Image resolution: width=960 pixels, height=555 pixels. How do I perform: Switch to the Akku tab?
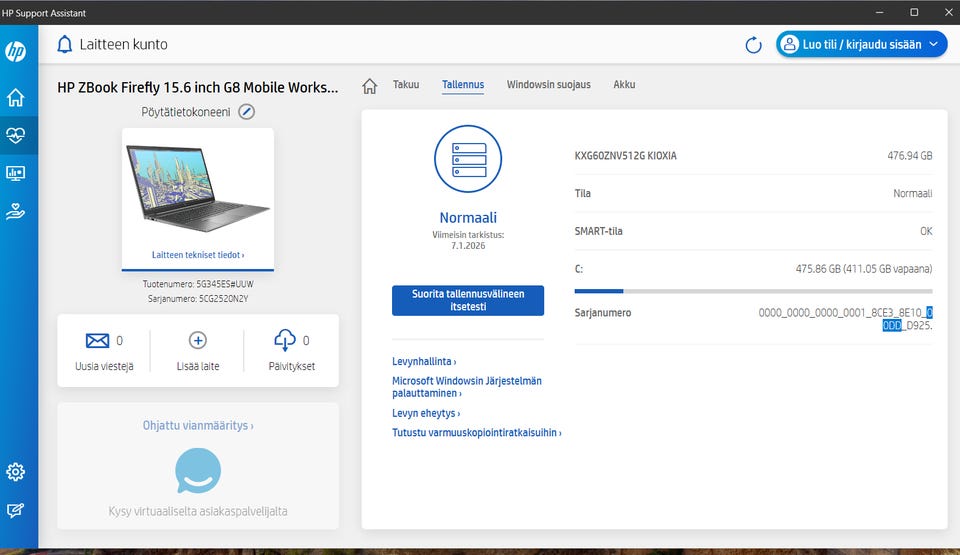[x=624, y=85]
